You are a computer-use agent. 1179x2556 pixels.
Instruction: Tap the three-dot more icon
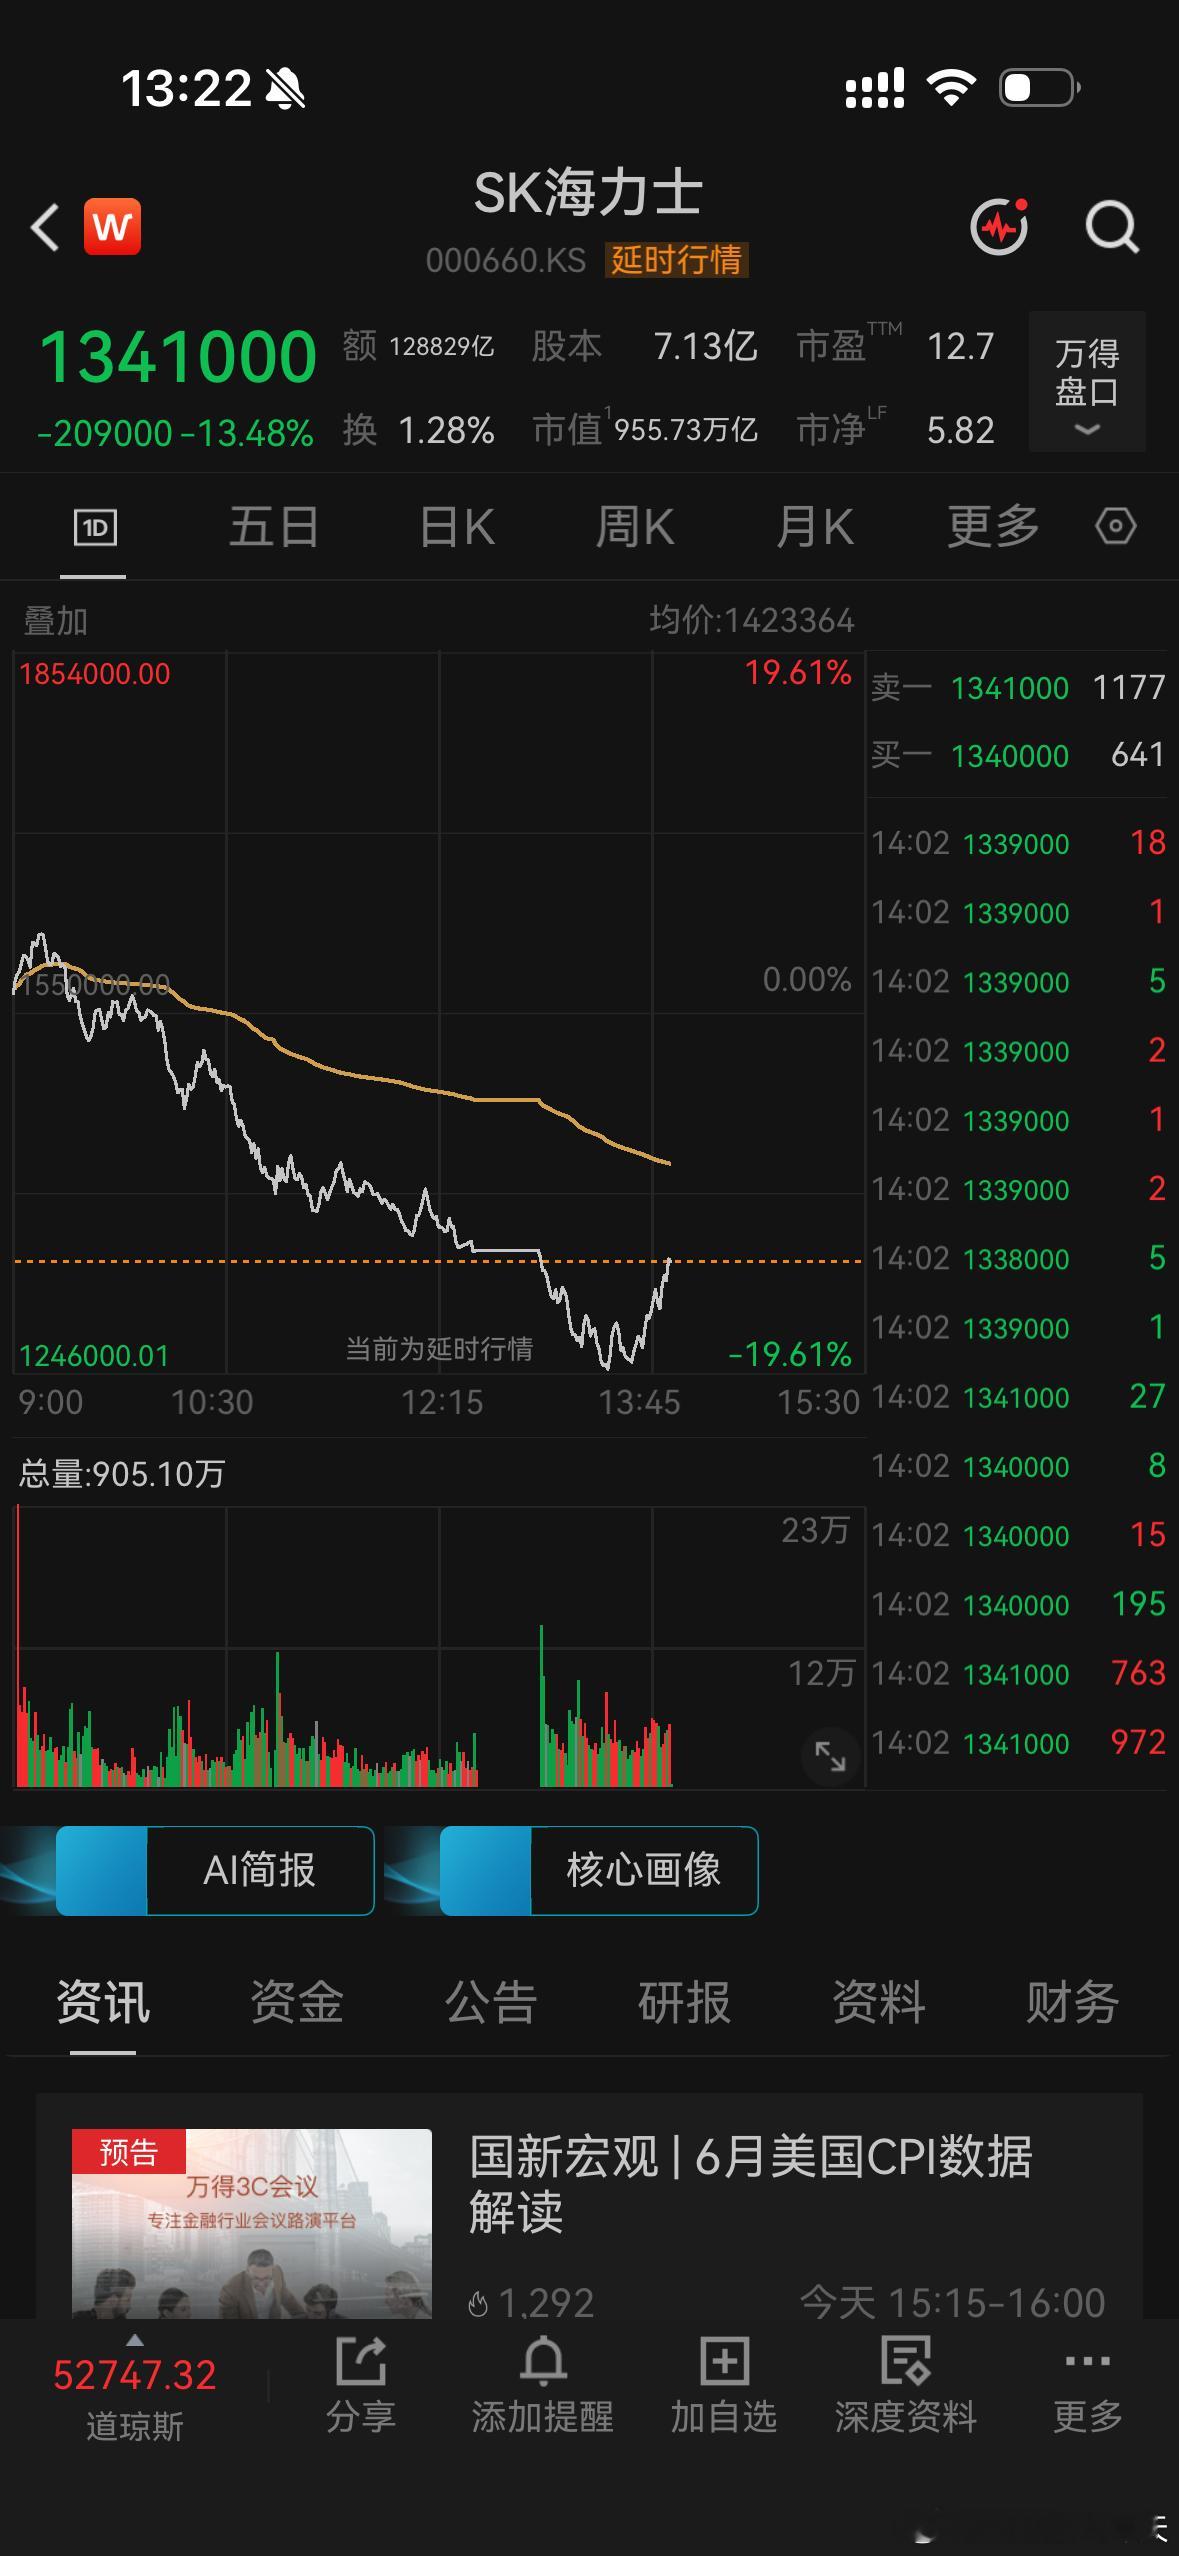coord(1088,2362)
